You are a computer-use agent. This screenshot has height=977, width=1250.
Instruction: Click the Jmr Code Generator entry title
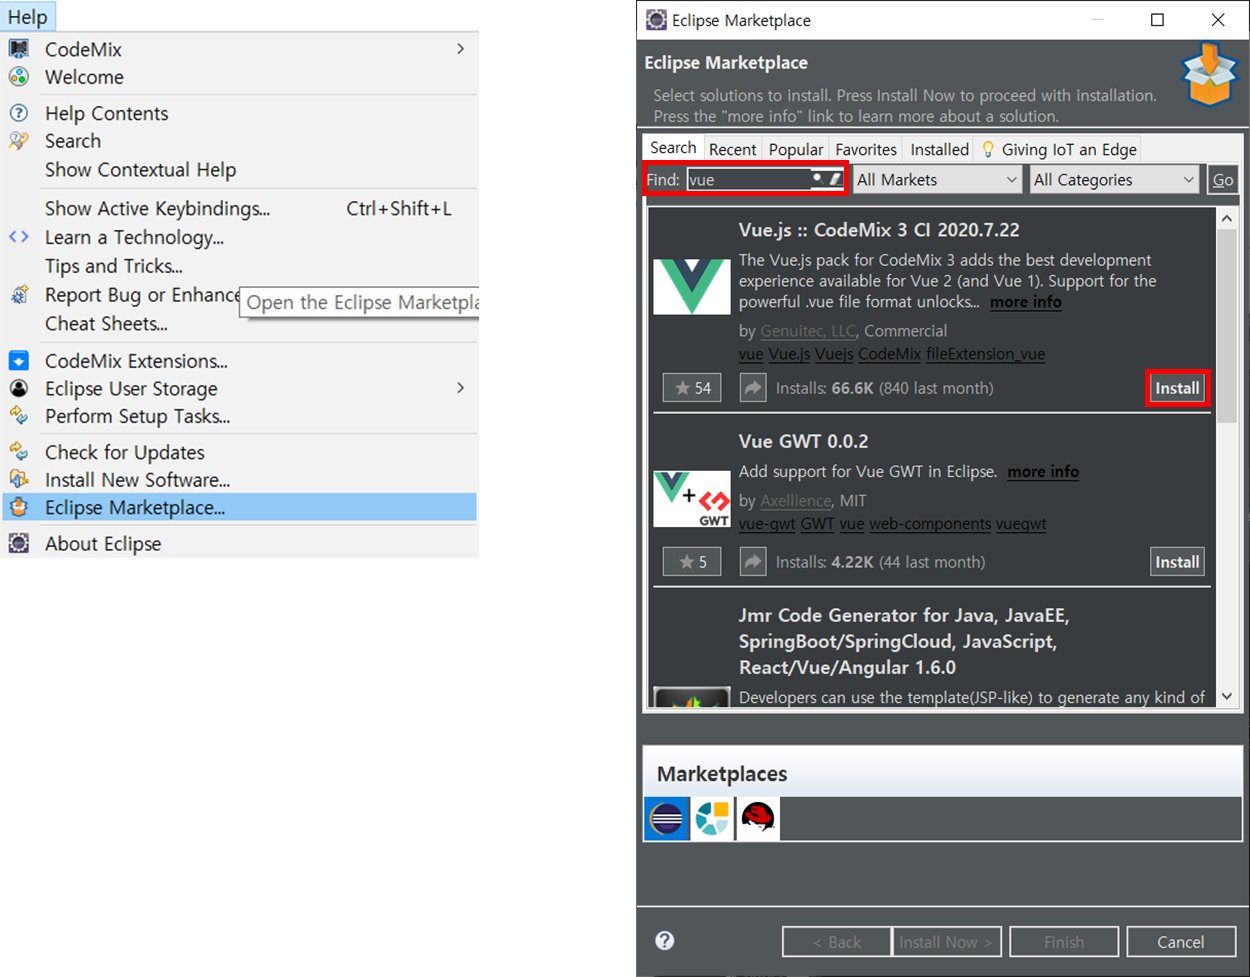tap(904, 641)
